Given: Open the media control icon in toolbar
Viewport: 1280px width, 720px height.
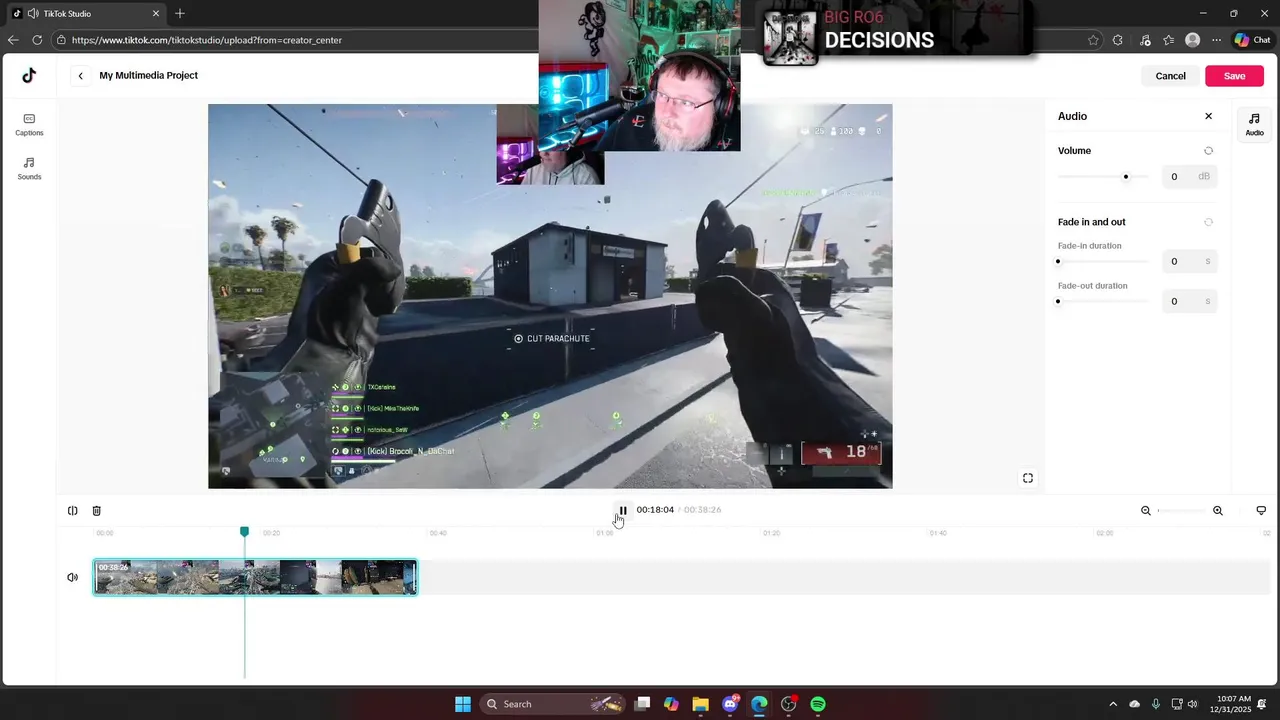Looking at the screenshot, I should (x=1145, y=40).
